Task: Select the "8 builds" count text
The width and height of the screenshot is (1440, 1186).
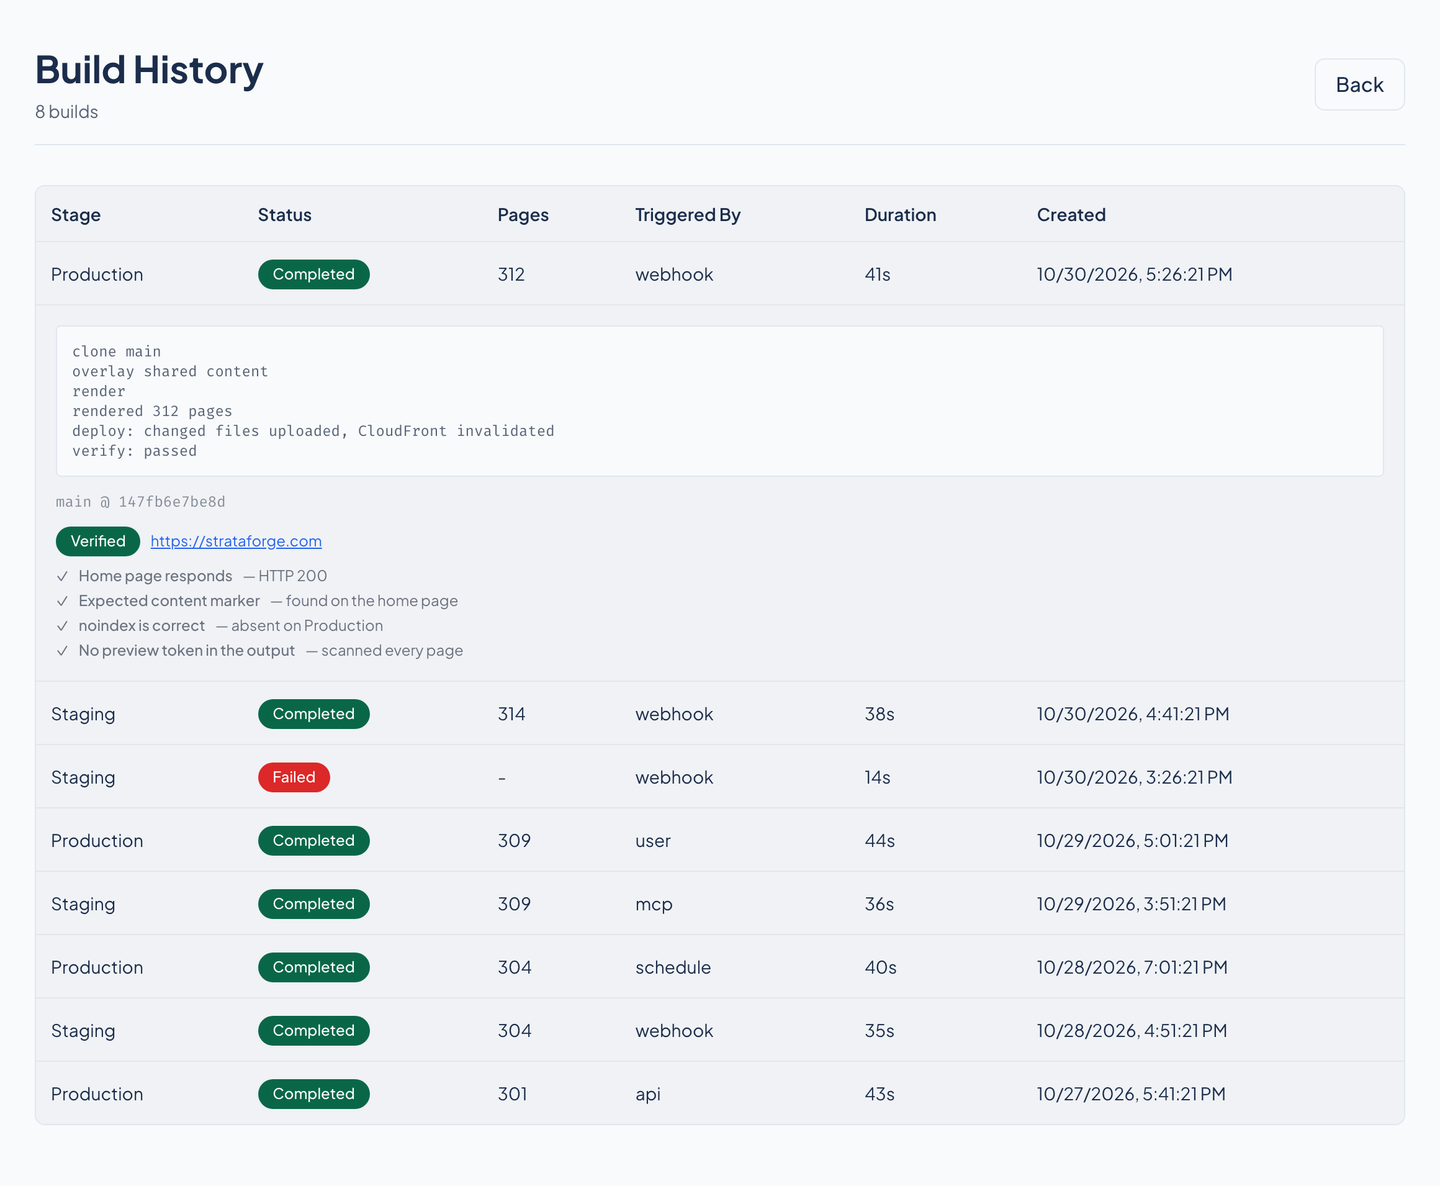Action: click(x=67, y=112)
